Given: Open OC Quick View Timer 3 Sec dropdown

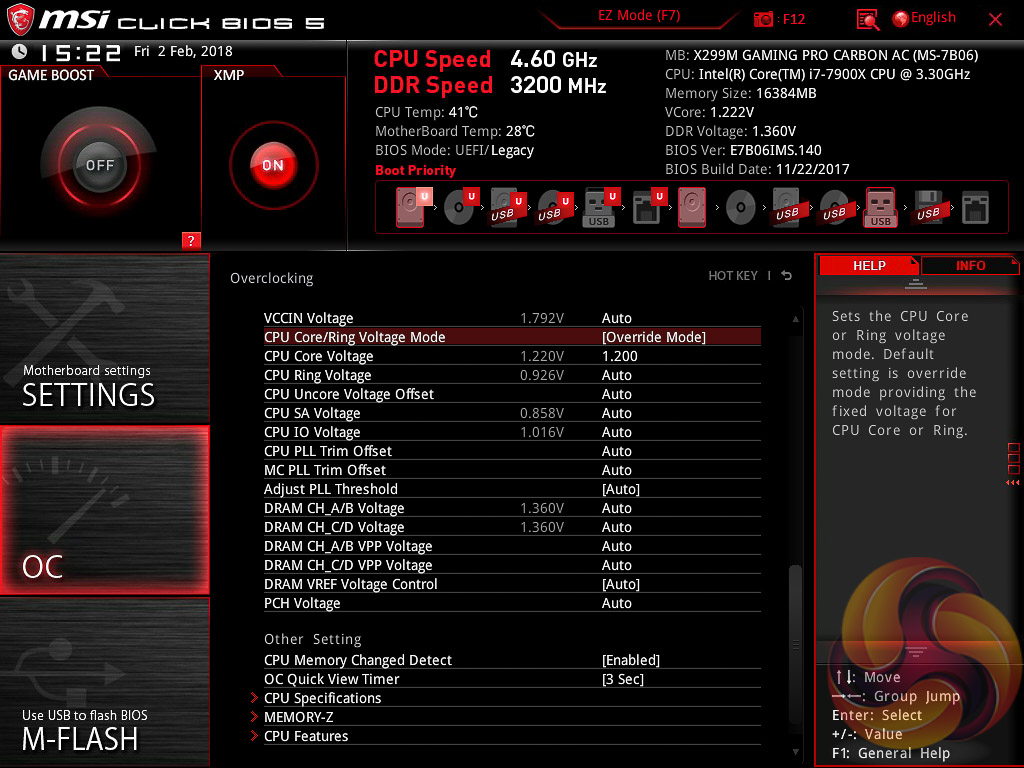Looking at the screenshot, I should pyautogui.click(x=622, y=679).
